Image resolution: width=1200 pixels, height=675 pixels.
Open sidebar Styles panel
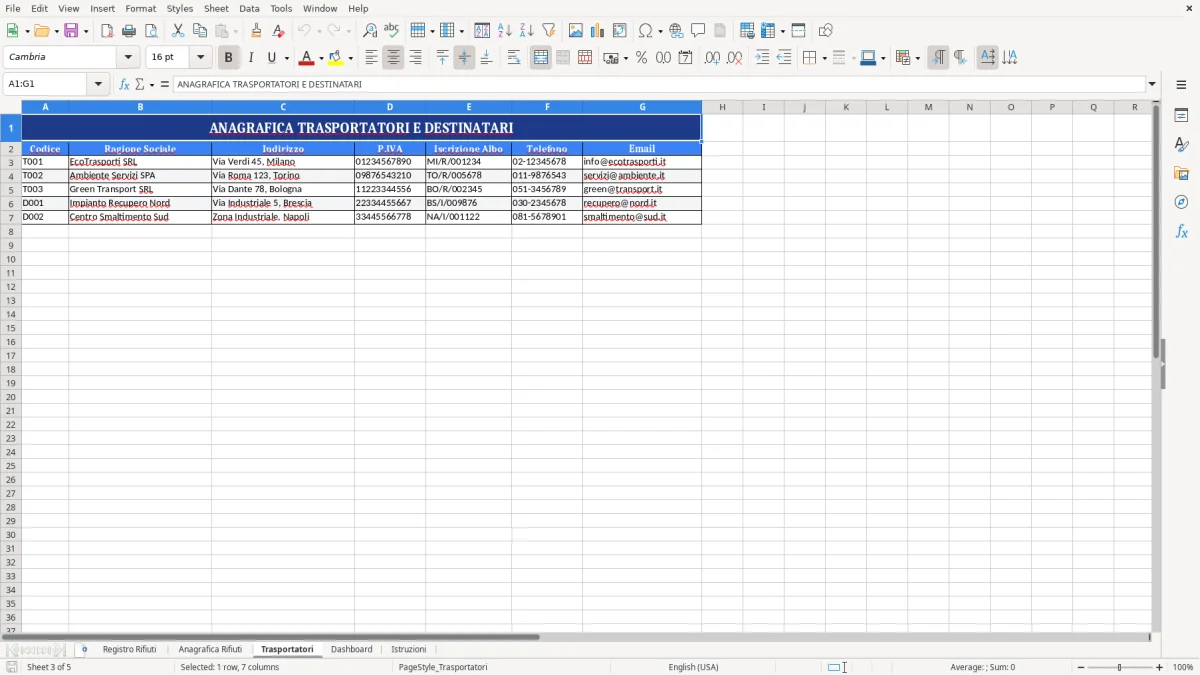click(1181, 144)
